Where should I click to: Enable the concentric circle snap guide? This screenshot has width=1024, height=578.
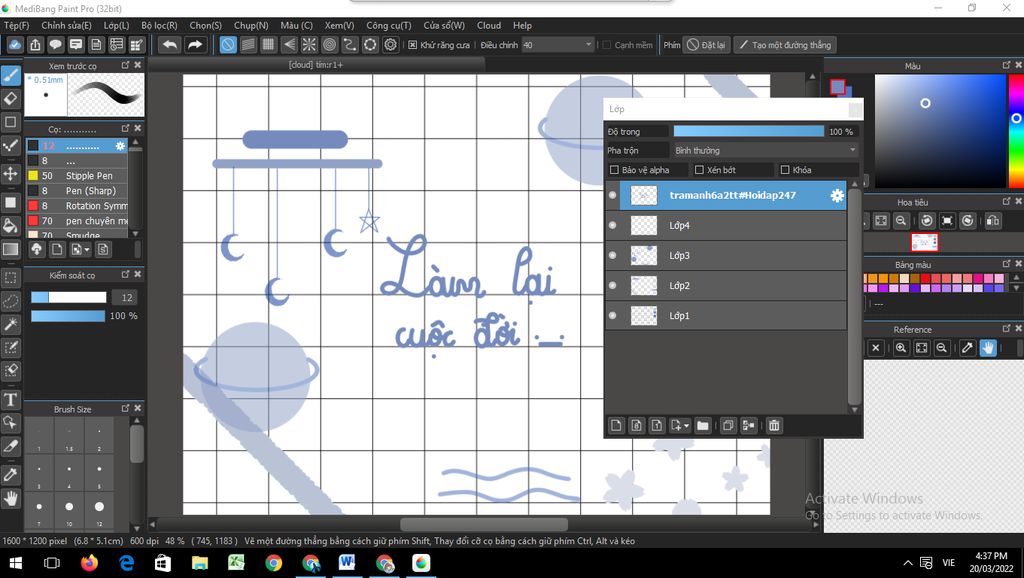point(330,44)
